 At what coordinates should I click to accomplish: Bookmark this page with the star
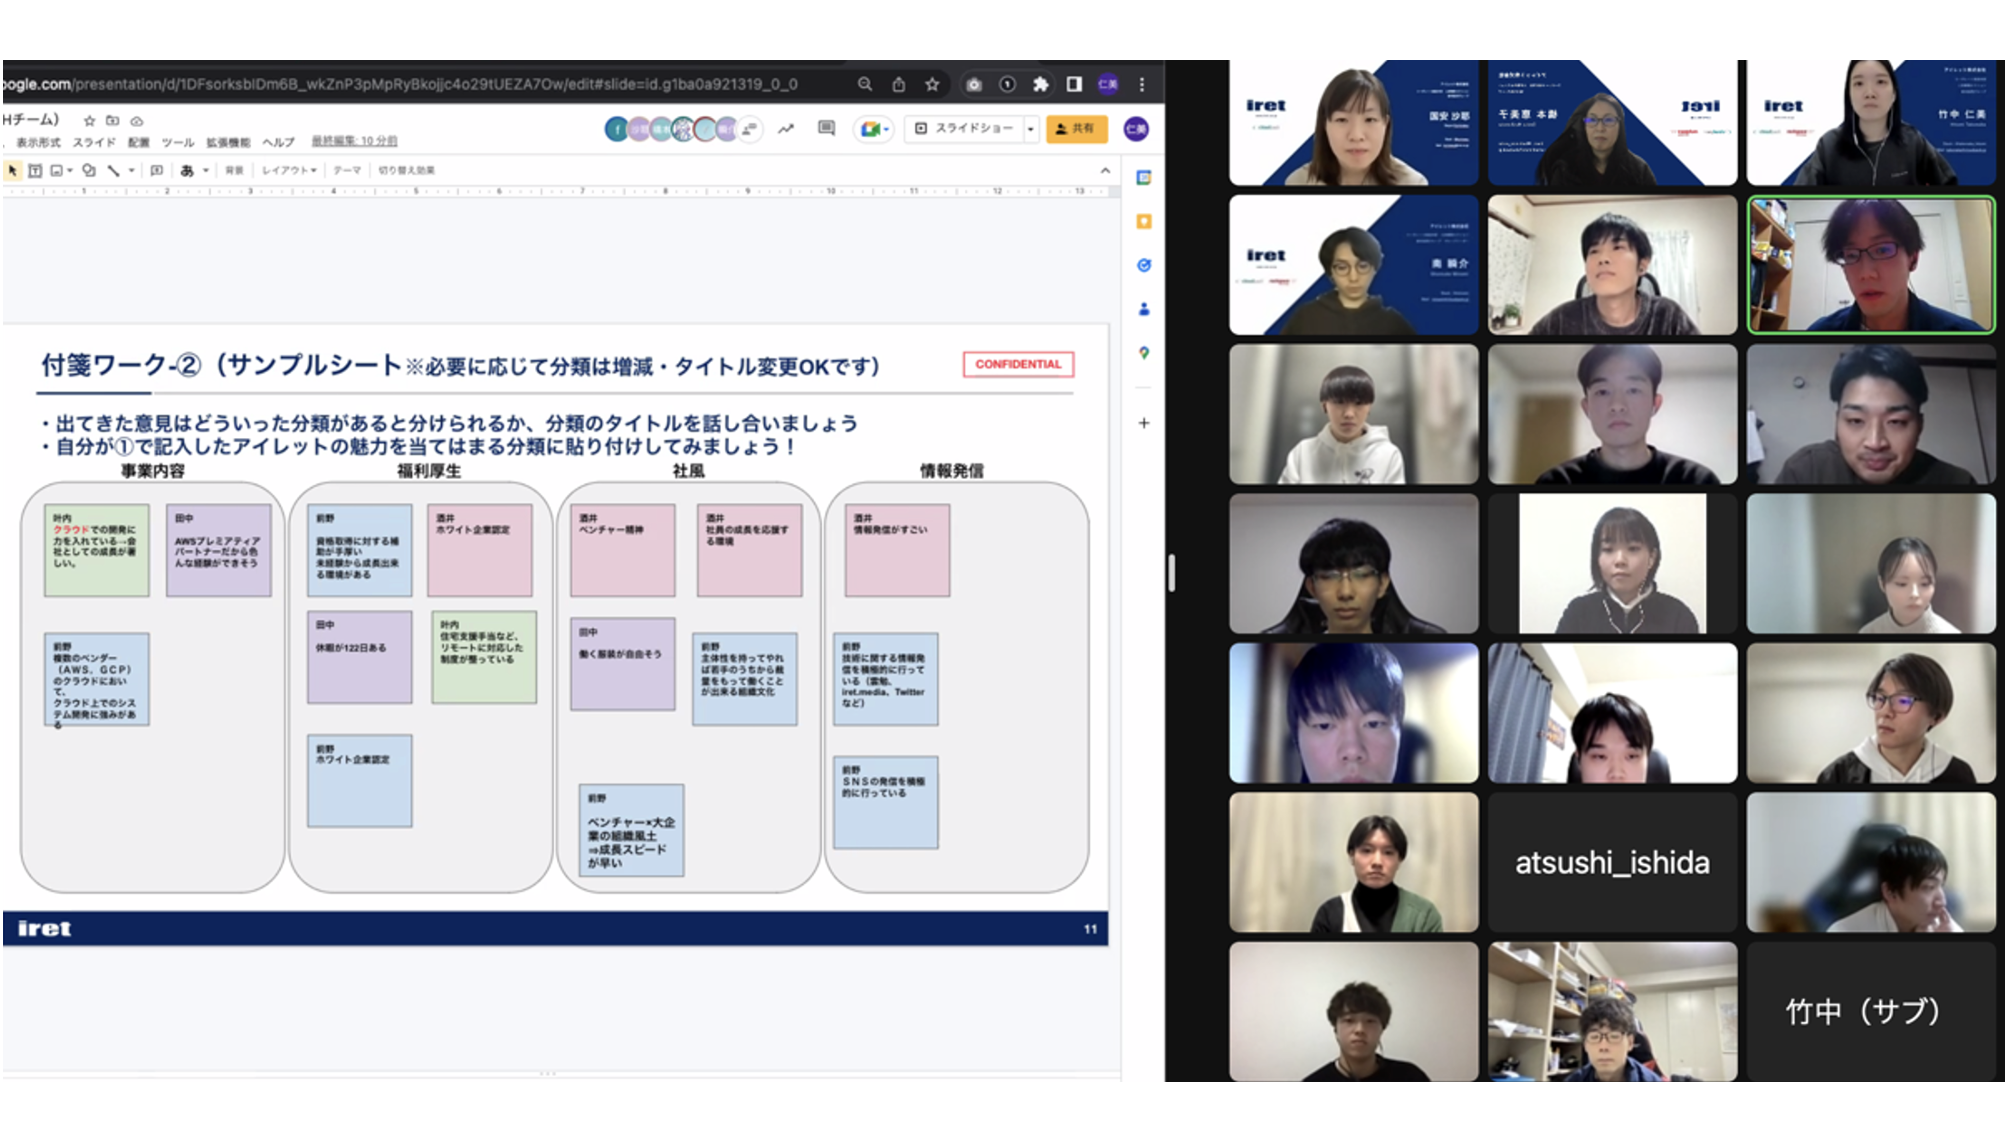coord(932,85)
